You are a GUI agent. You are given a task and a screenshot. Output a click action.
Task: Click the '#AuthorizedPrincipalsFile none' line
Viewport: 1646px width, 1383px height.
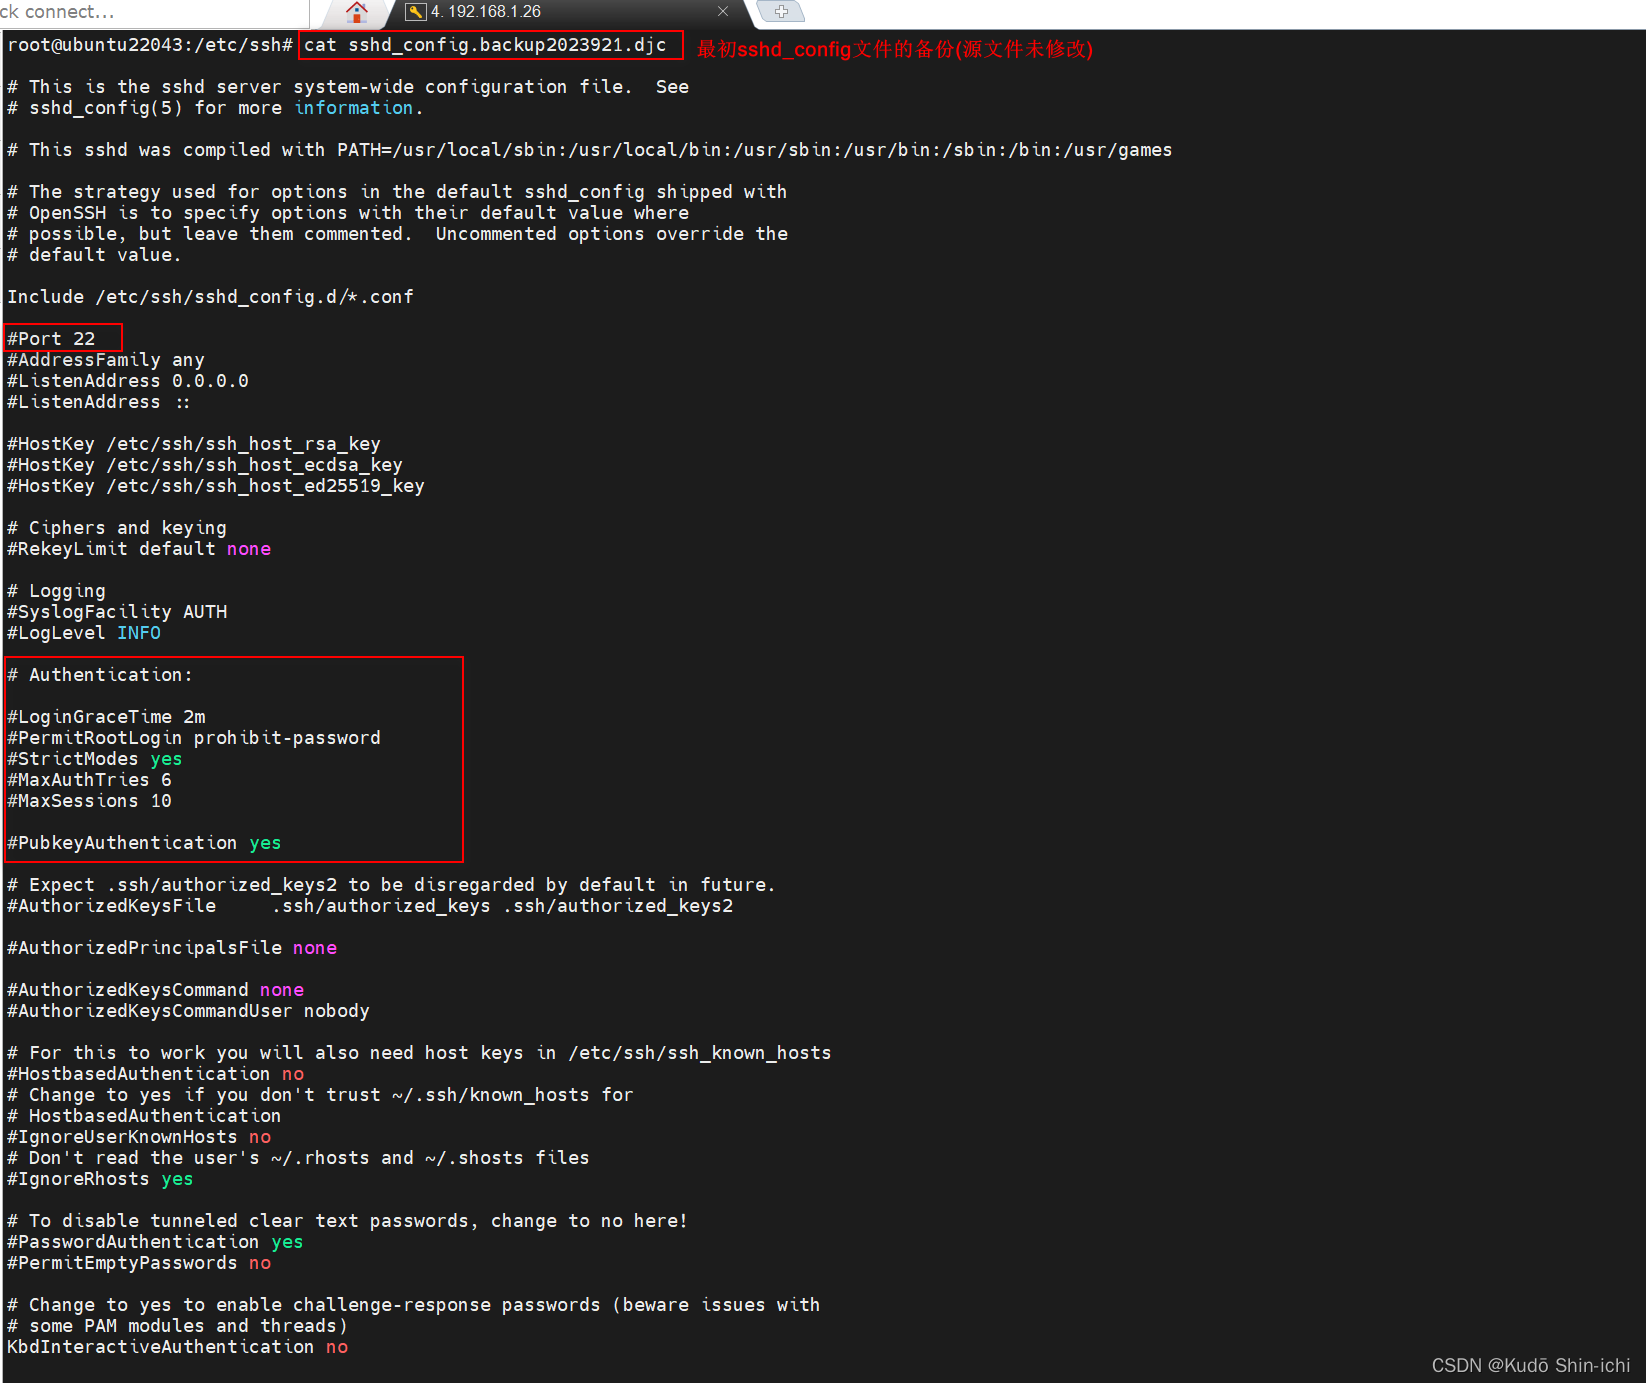point(172,948)
